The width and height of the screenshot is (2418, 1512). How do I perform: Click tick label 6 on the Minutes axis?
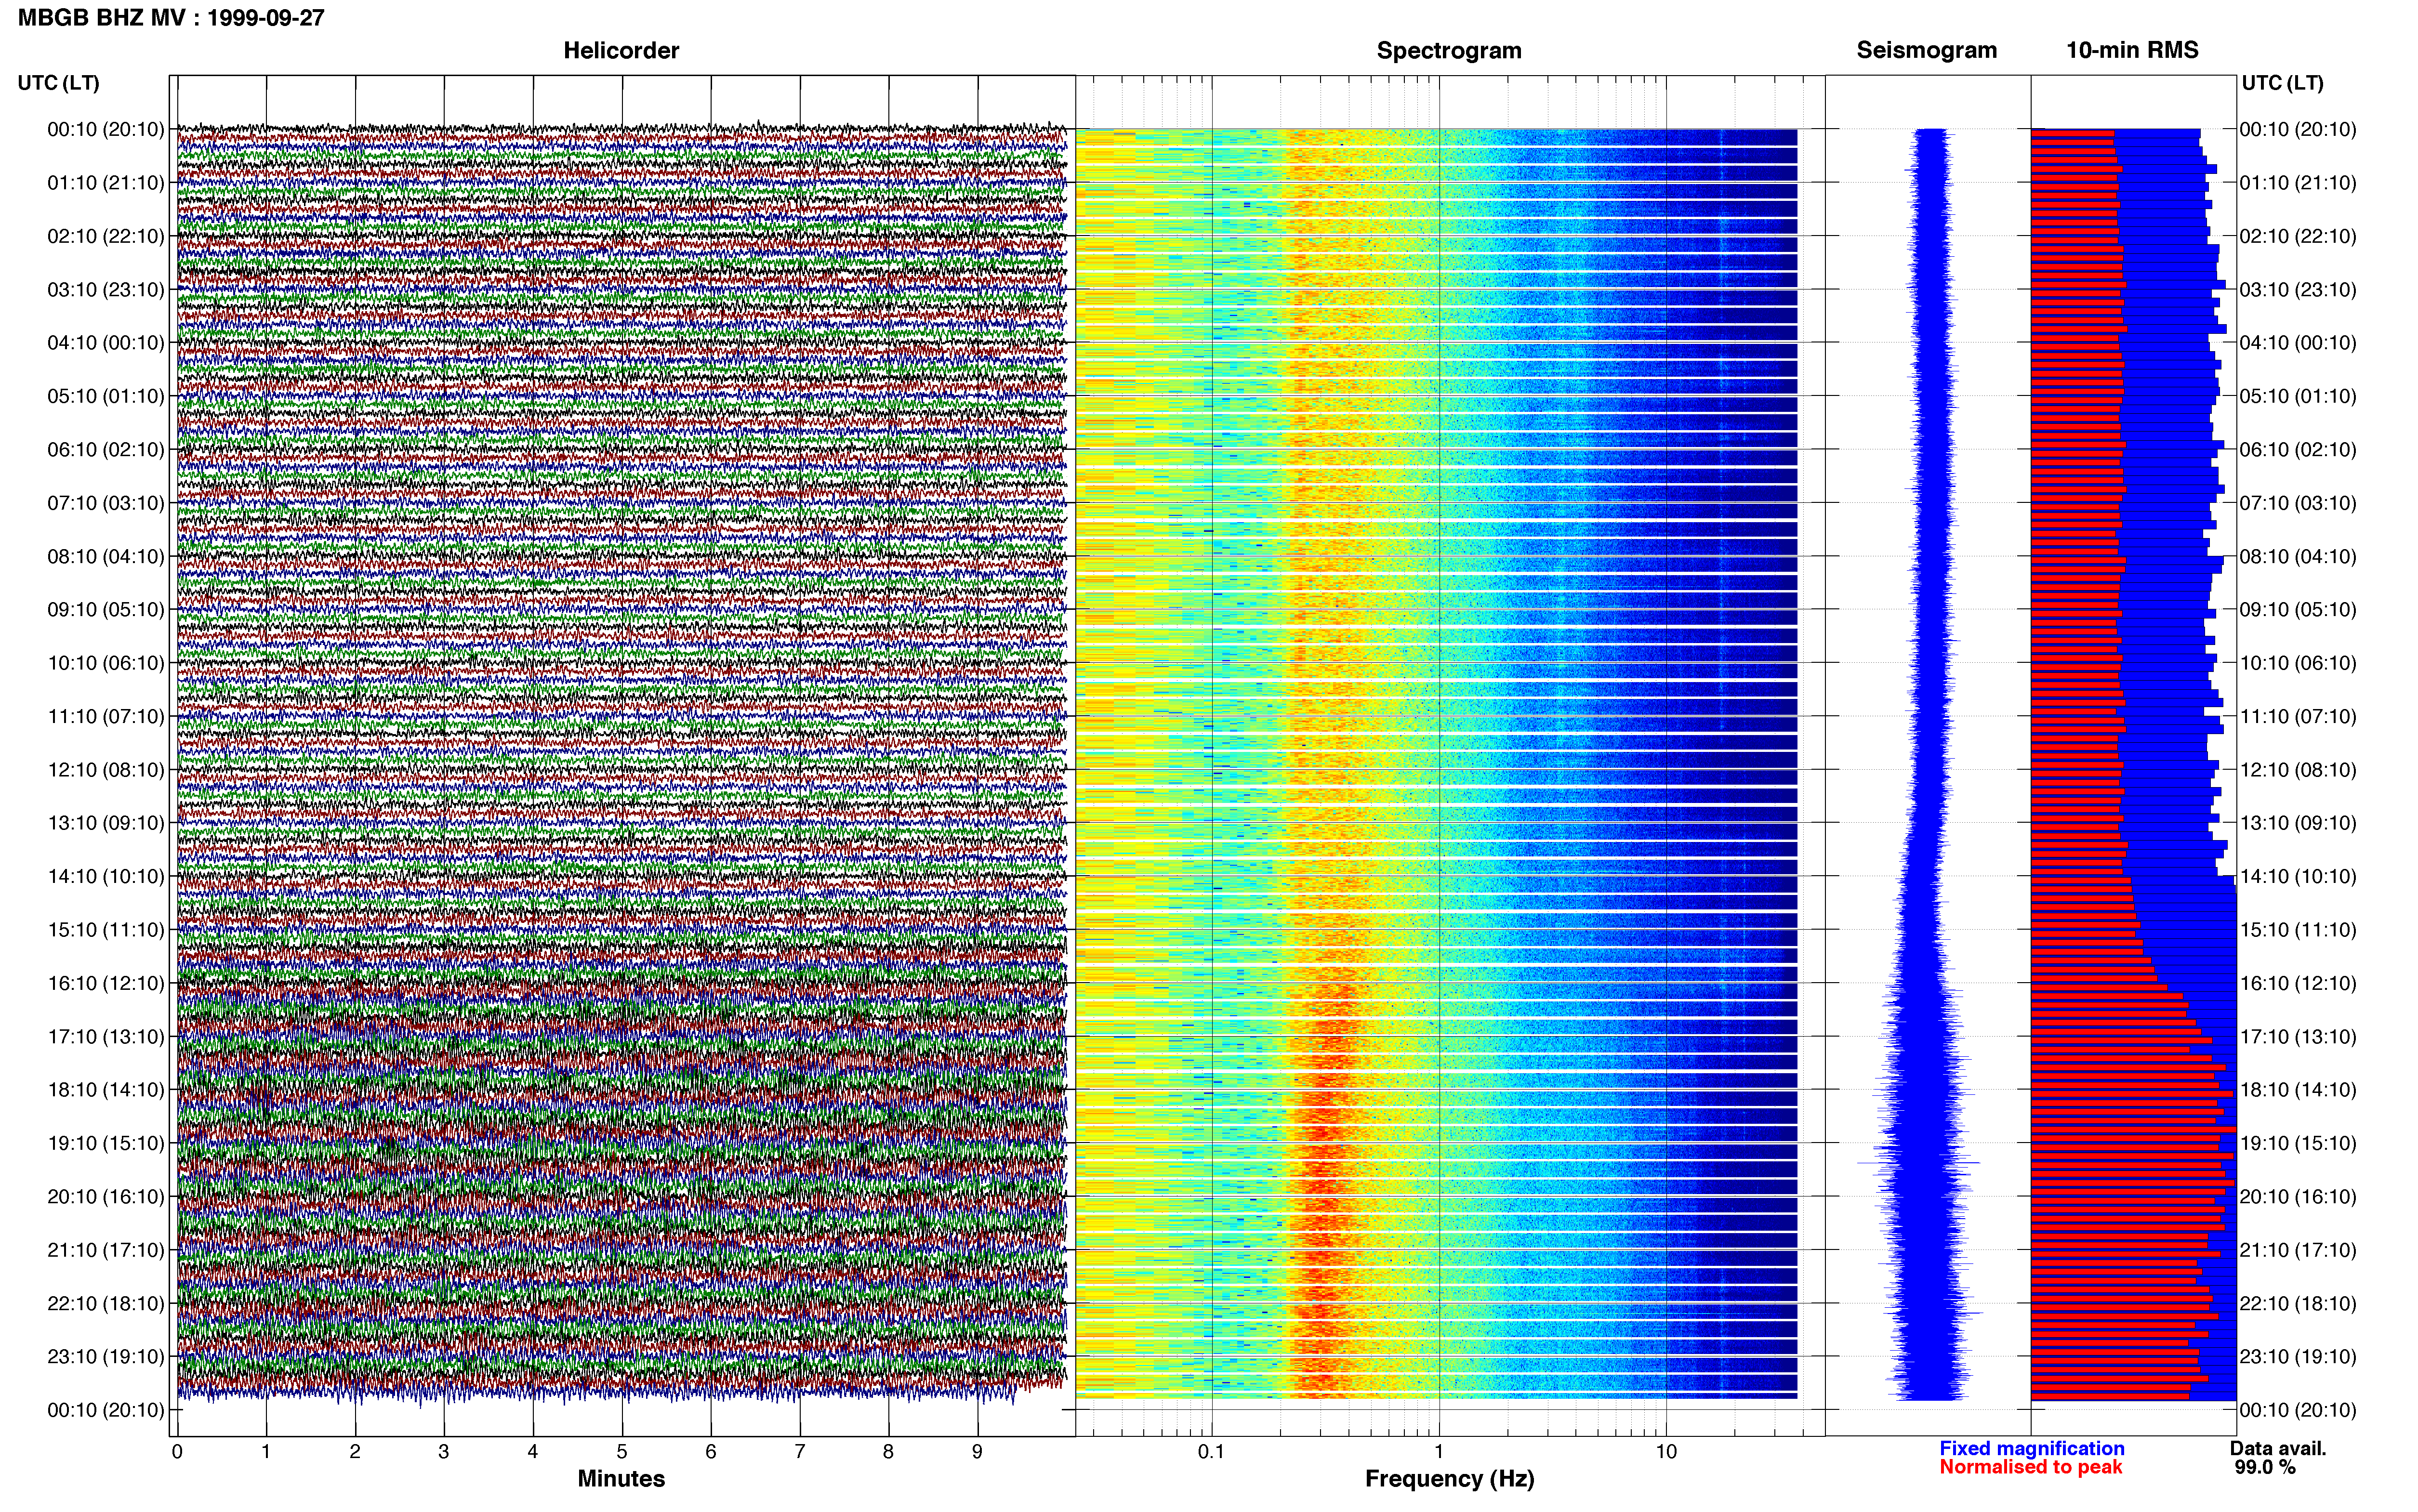point(711,1451)
